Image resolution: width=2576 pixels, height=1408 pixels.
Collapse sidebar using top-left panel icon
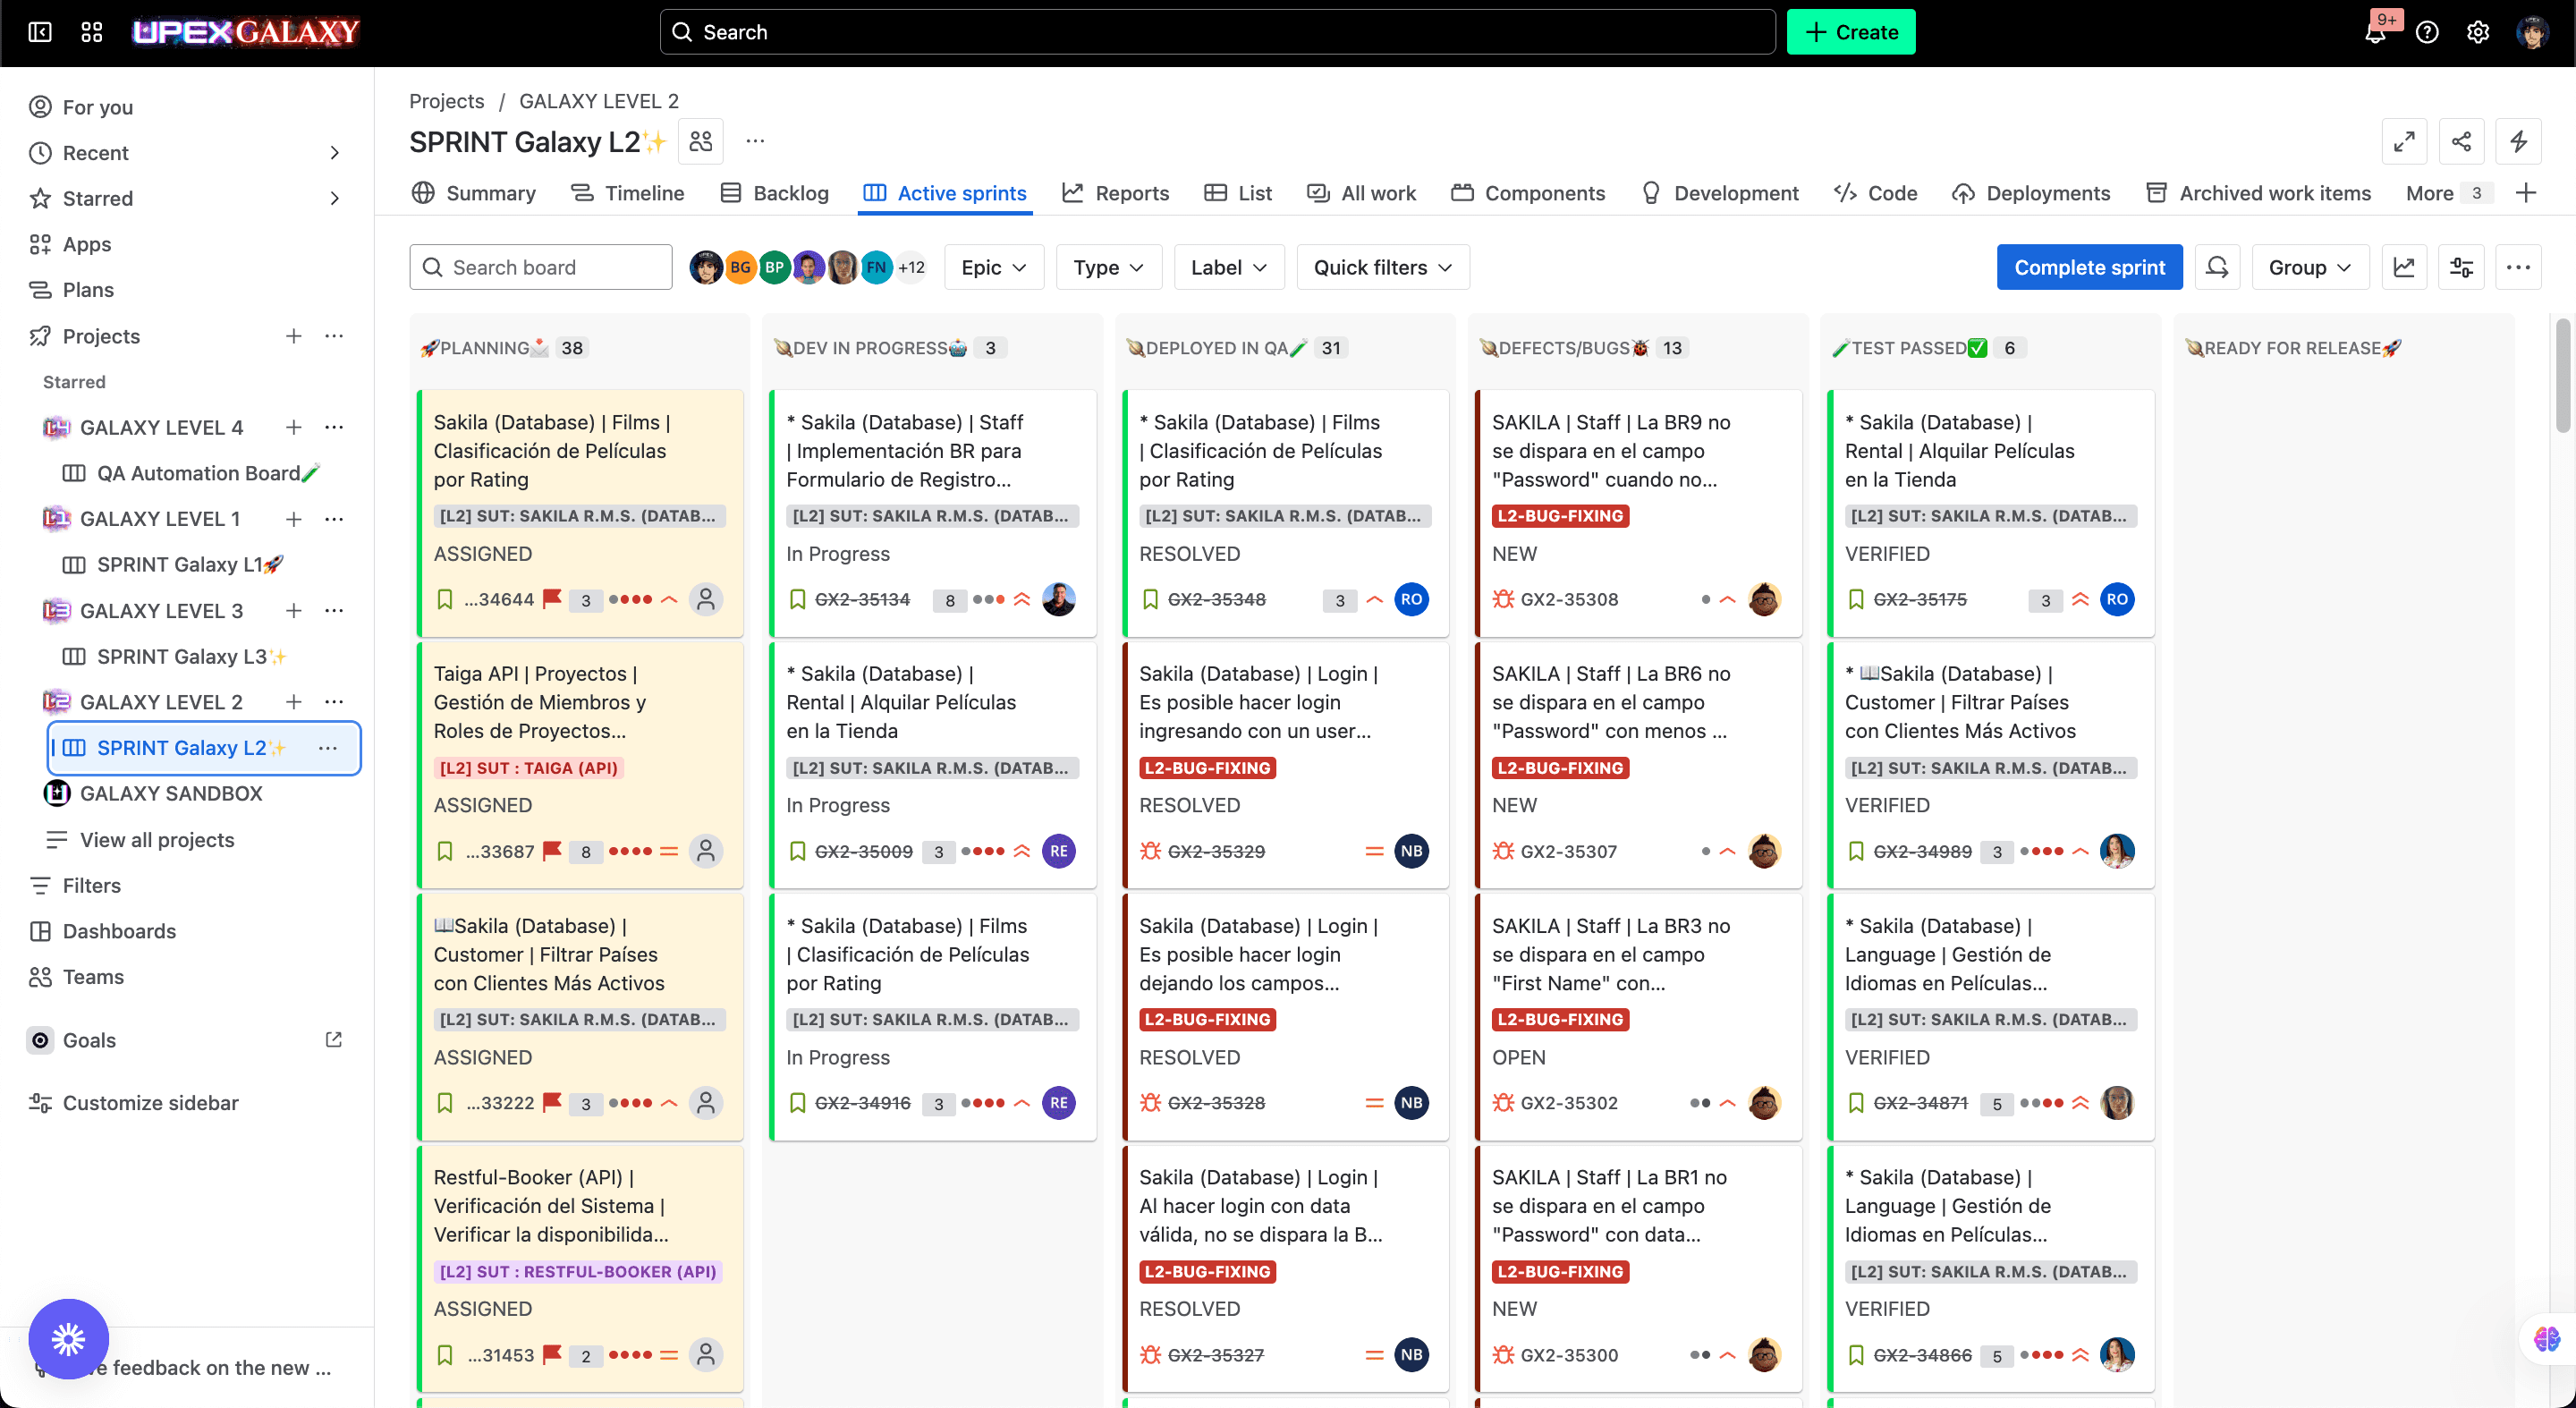[40, 32]
